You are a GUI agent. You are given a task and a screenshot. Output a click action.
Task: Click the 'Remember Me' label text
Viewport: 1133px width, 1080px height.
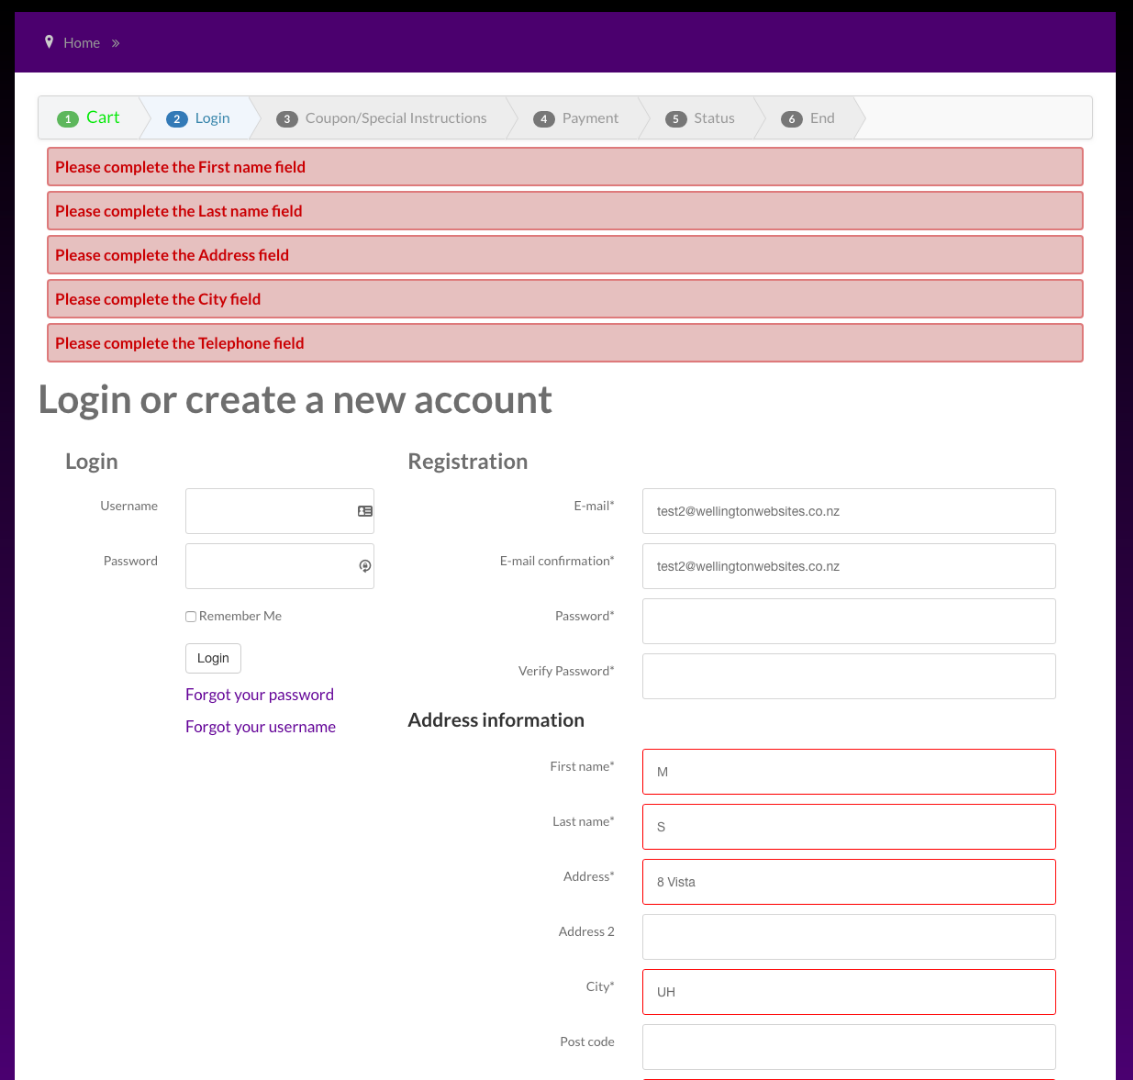coord(240,616)
